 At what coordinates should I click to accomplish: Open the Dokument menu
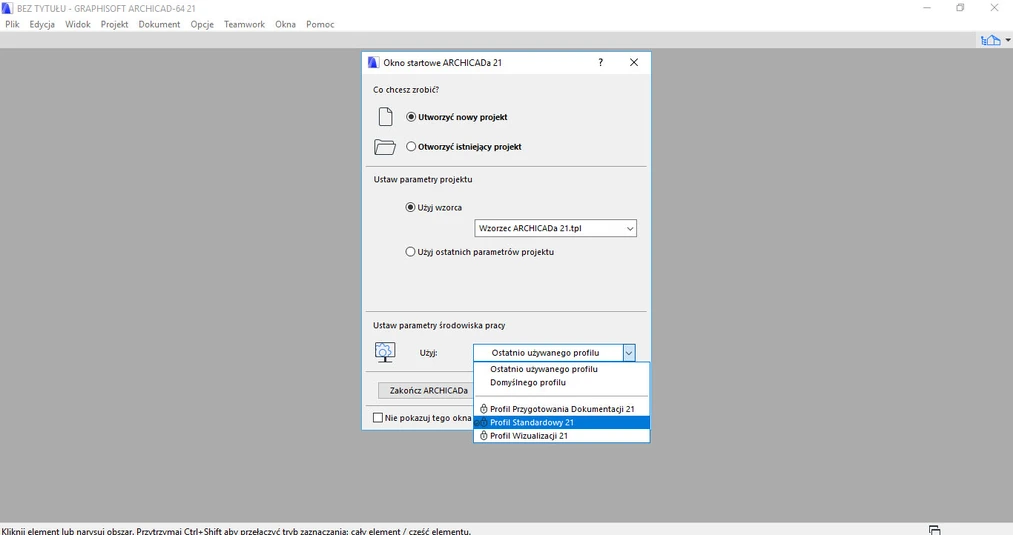pyautogui.click(x=159, y=25)
